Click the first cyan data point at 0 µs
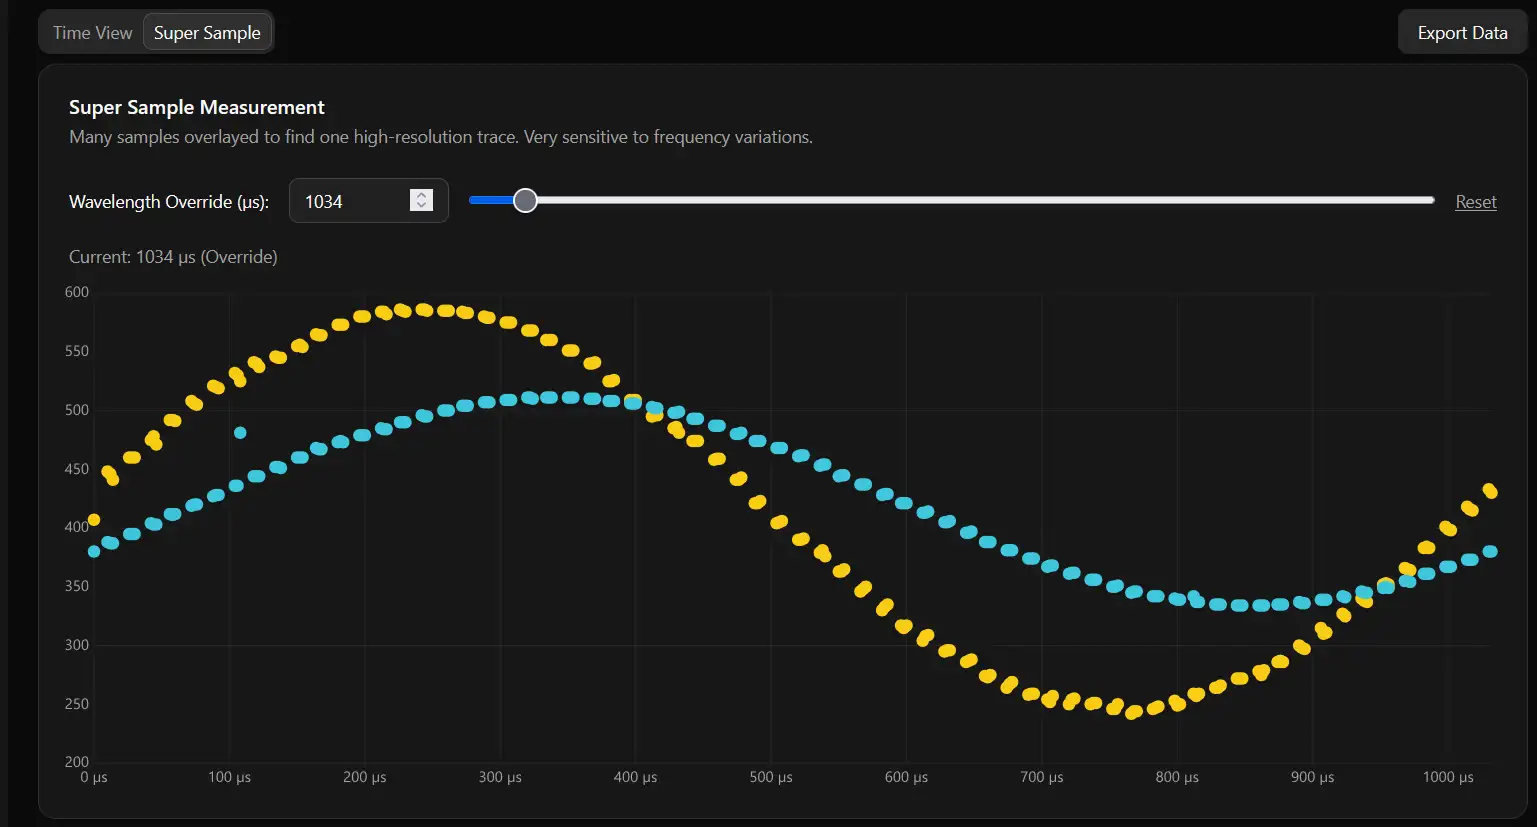This screenshot has width=1537, height=827. point(94,551)
